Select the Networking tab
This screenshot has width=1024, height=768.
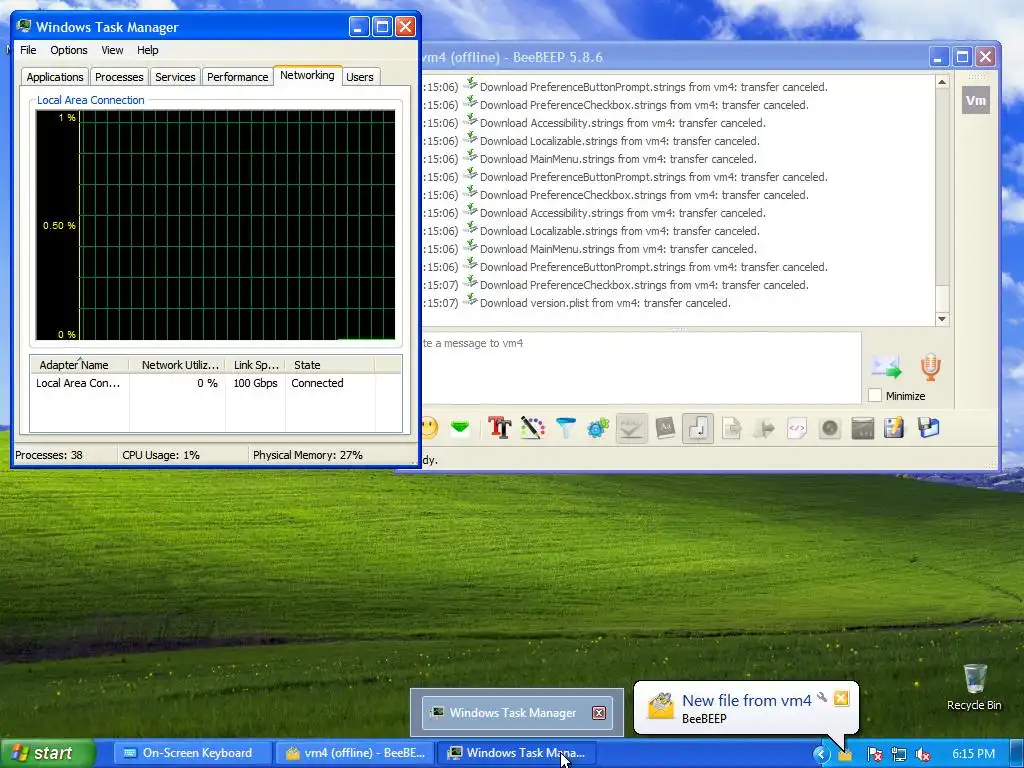point(307,75)
